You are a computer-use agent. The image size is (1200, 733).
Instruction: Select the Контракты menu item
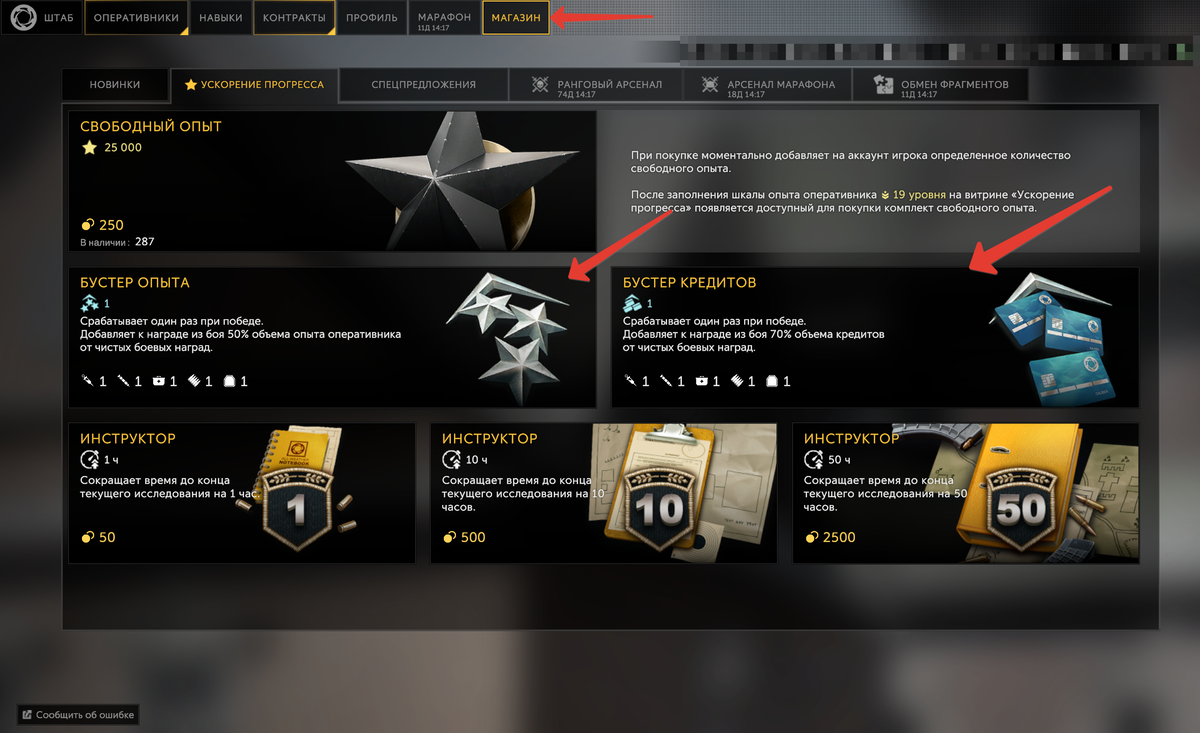click(x=294, y=18)
